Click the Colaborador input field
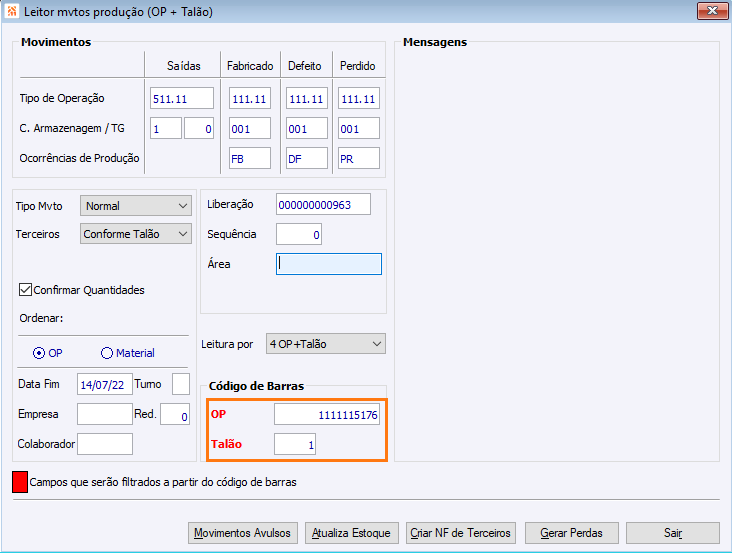Screen dimensions: 732x553 [x=105, y=444]
